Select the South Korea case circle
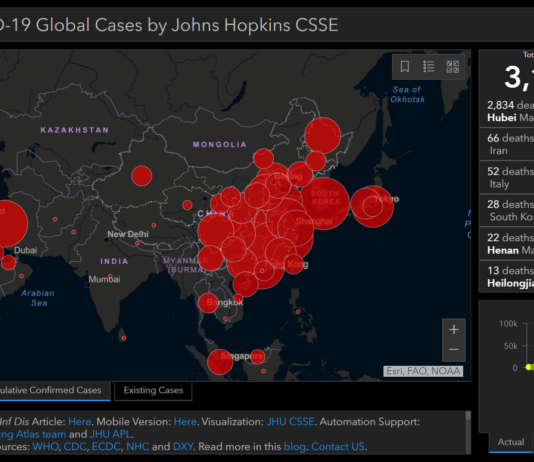534x462 pixels. point(324,203)
